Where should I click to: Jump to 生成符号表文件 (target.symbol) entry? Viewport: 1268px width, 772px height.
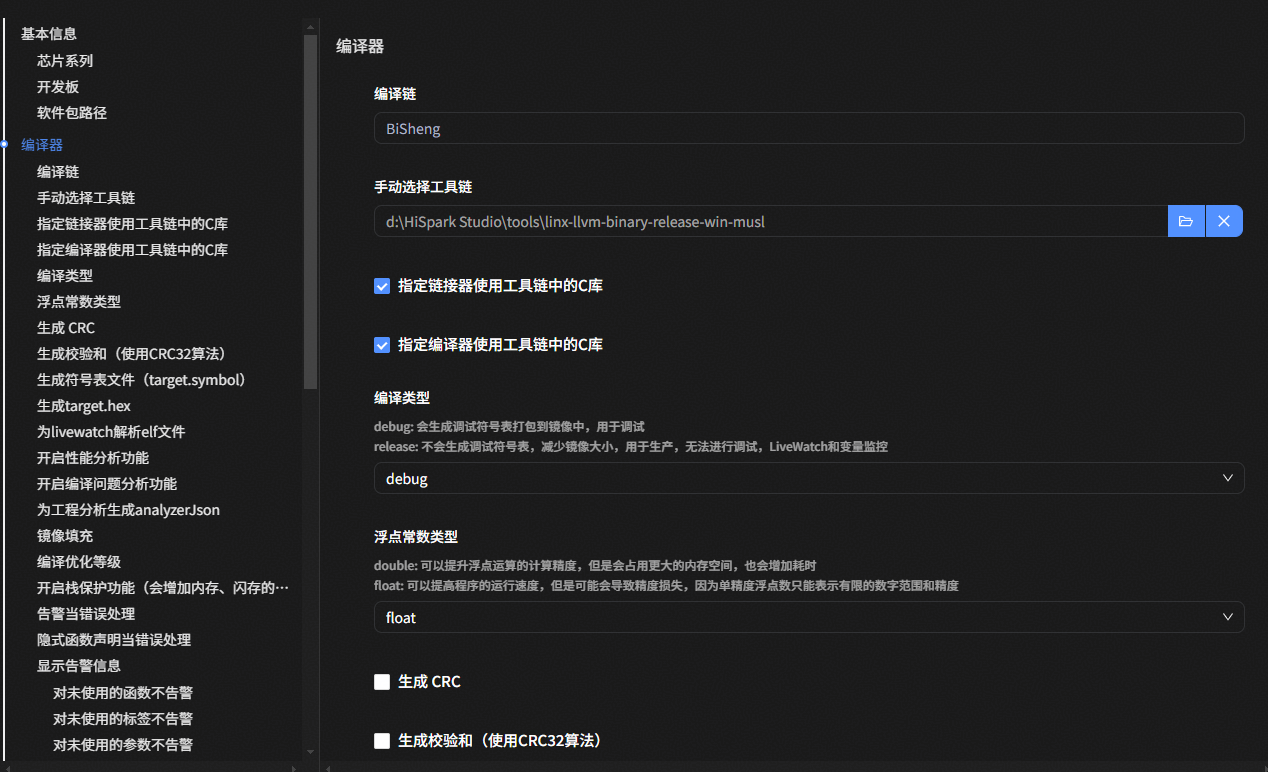click(x=142, y=380)
